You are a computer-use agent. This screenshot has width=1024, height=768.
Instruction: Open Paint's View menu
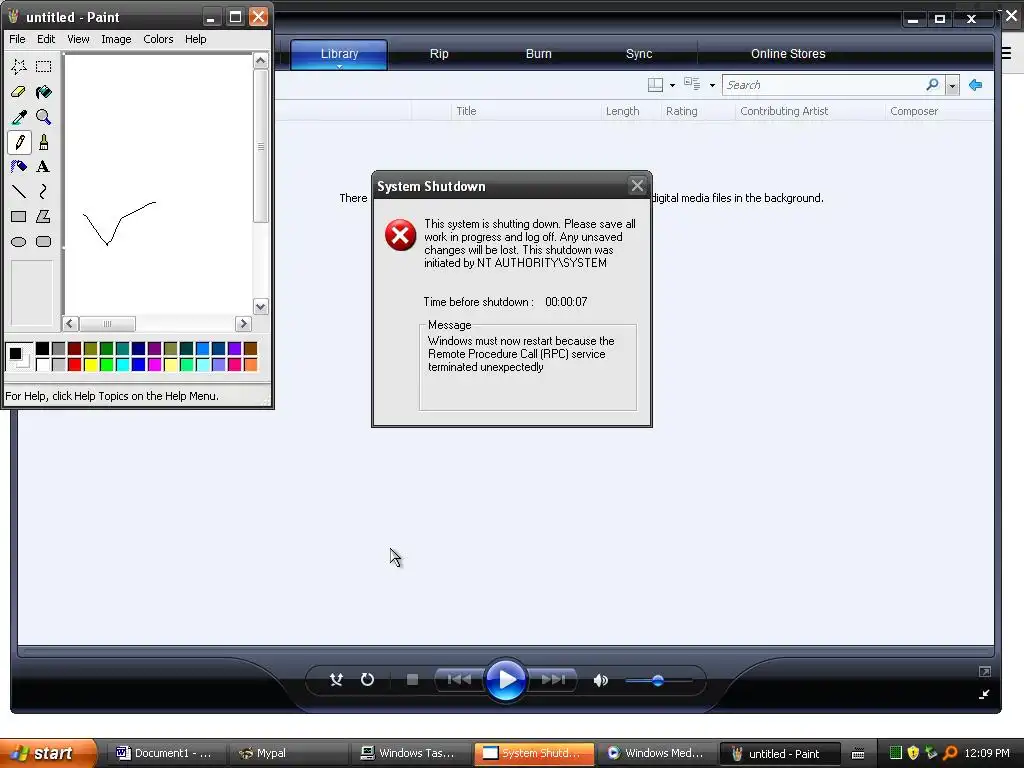(78, 39)
